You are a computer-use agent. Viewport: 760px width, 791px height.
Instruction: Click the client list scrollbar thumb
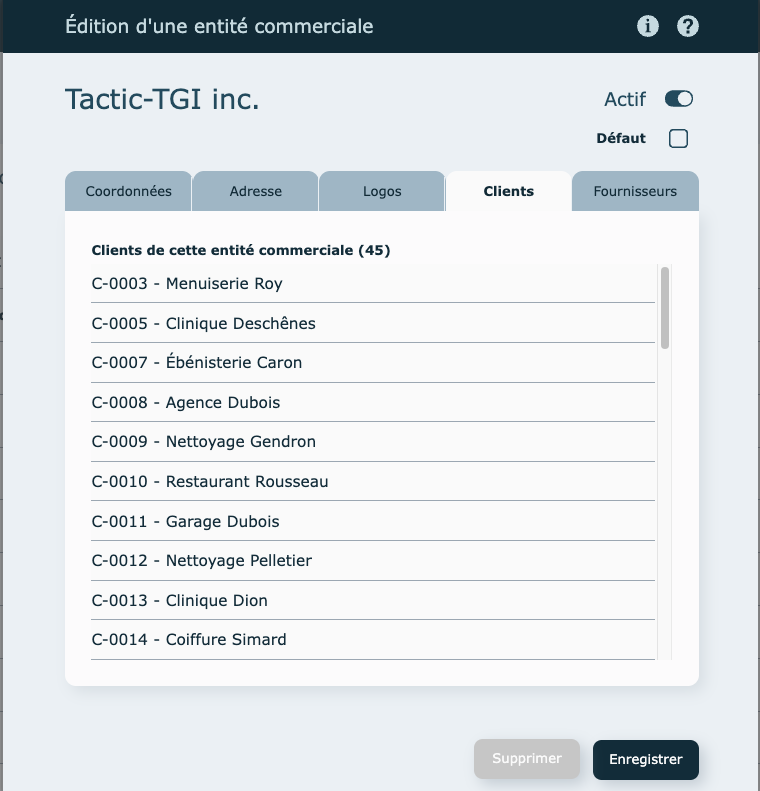tap(665, 307)
